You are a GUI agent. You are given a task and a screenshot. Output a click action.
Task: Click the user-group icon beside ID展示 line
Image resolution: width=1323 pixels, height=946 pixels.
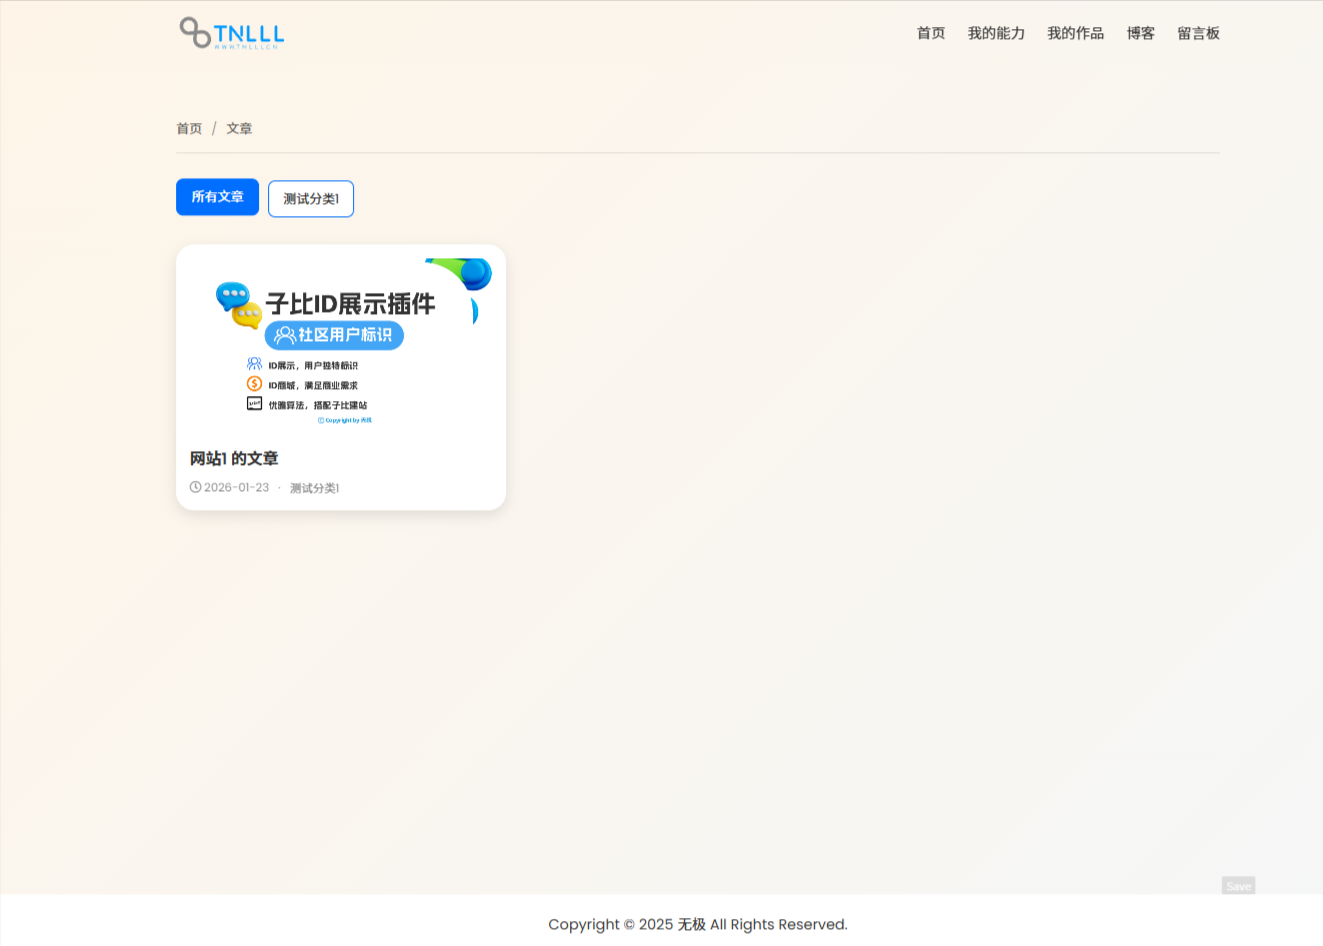[253, 363]
